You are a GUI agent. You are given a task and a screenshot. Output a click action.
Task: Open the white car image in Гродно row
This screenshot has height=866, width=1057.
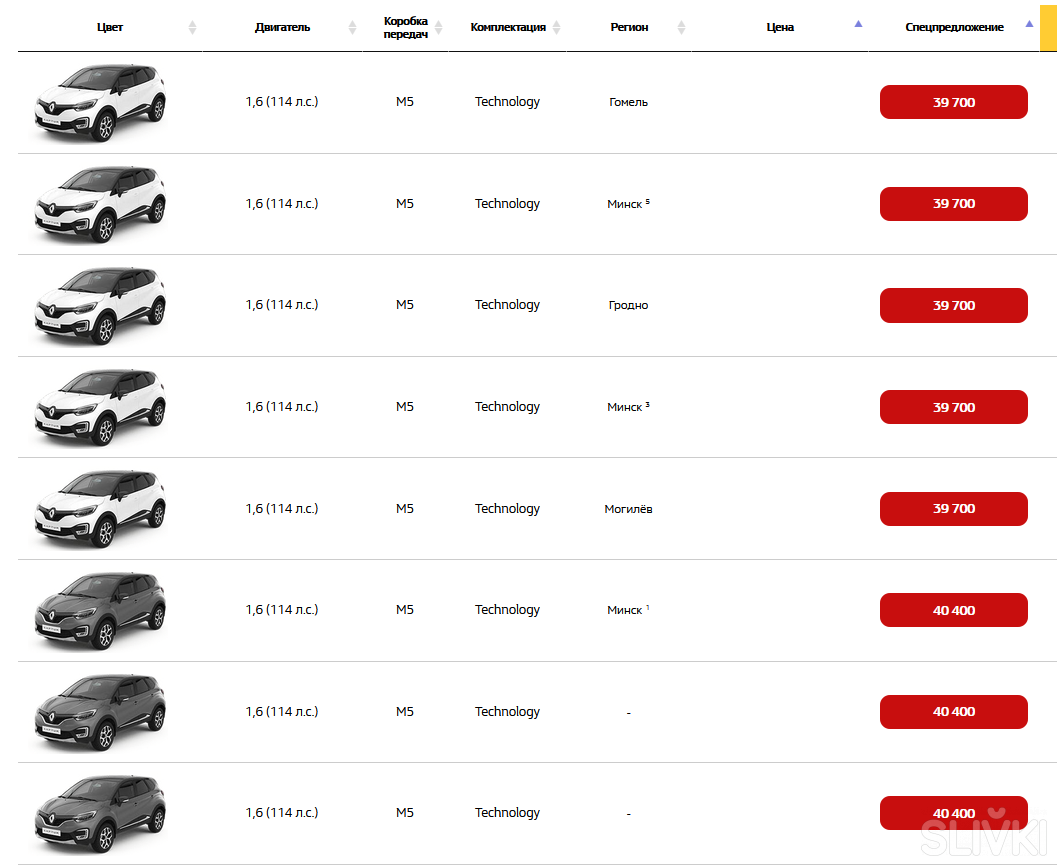[x=100, y=305]
